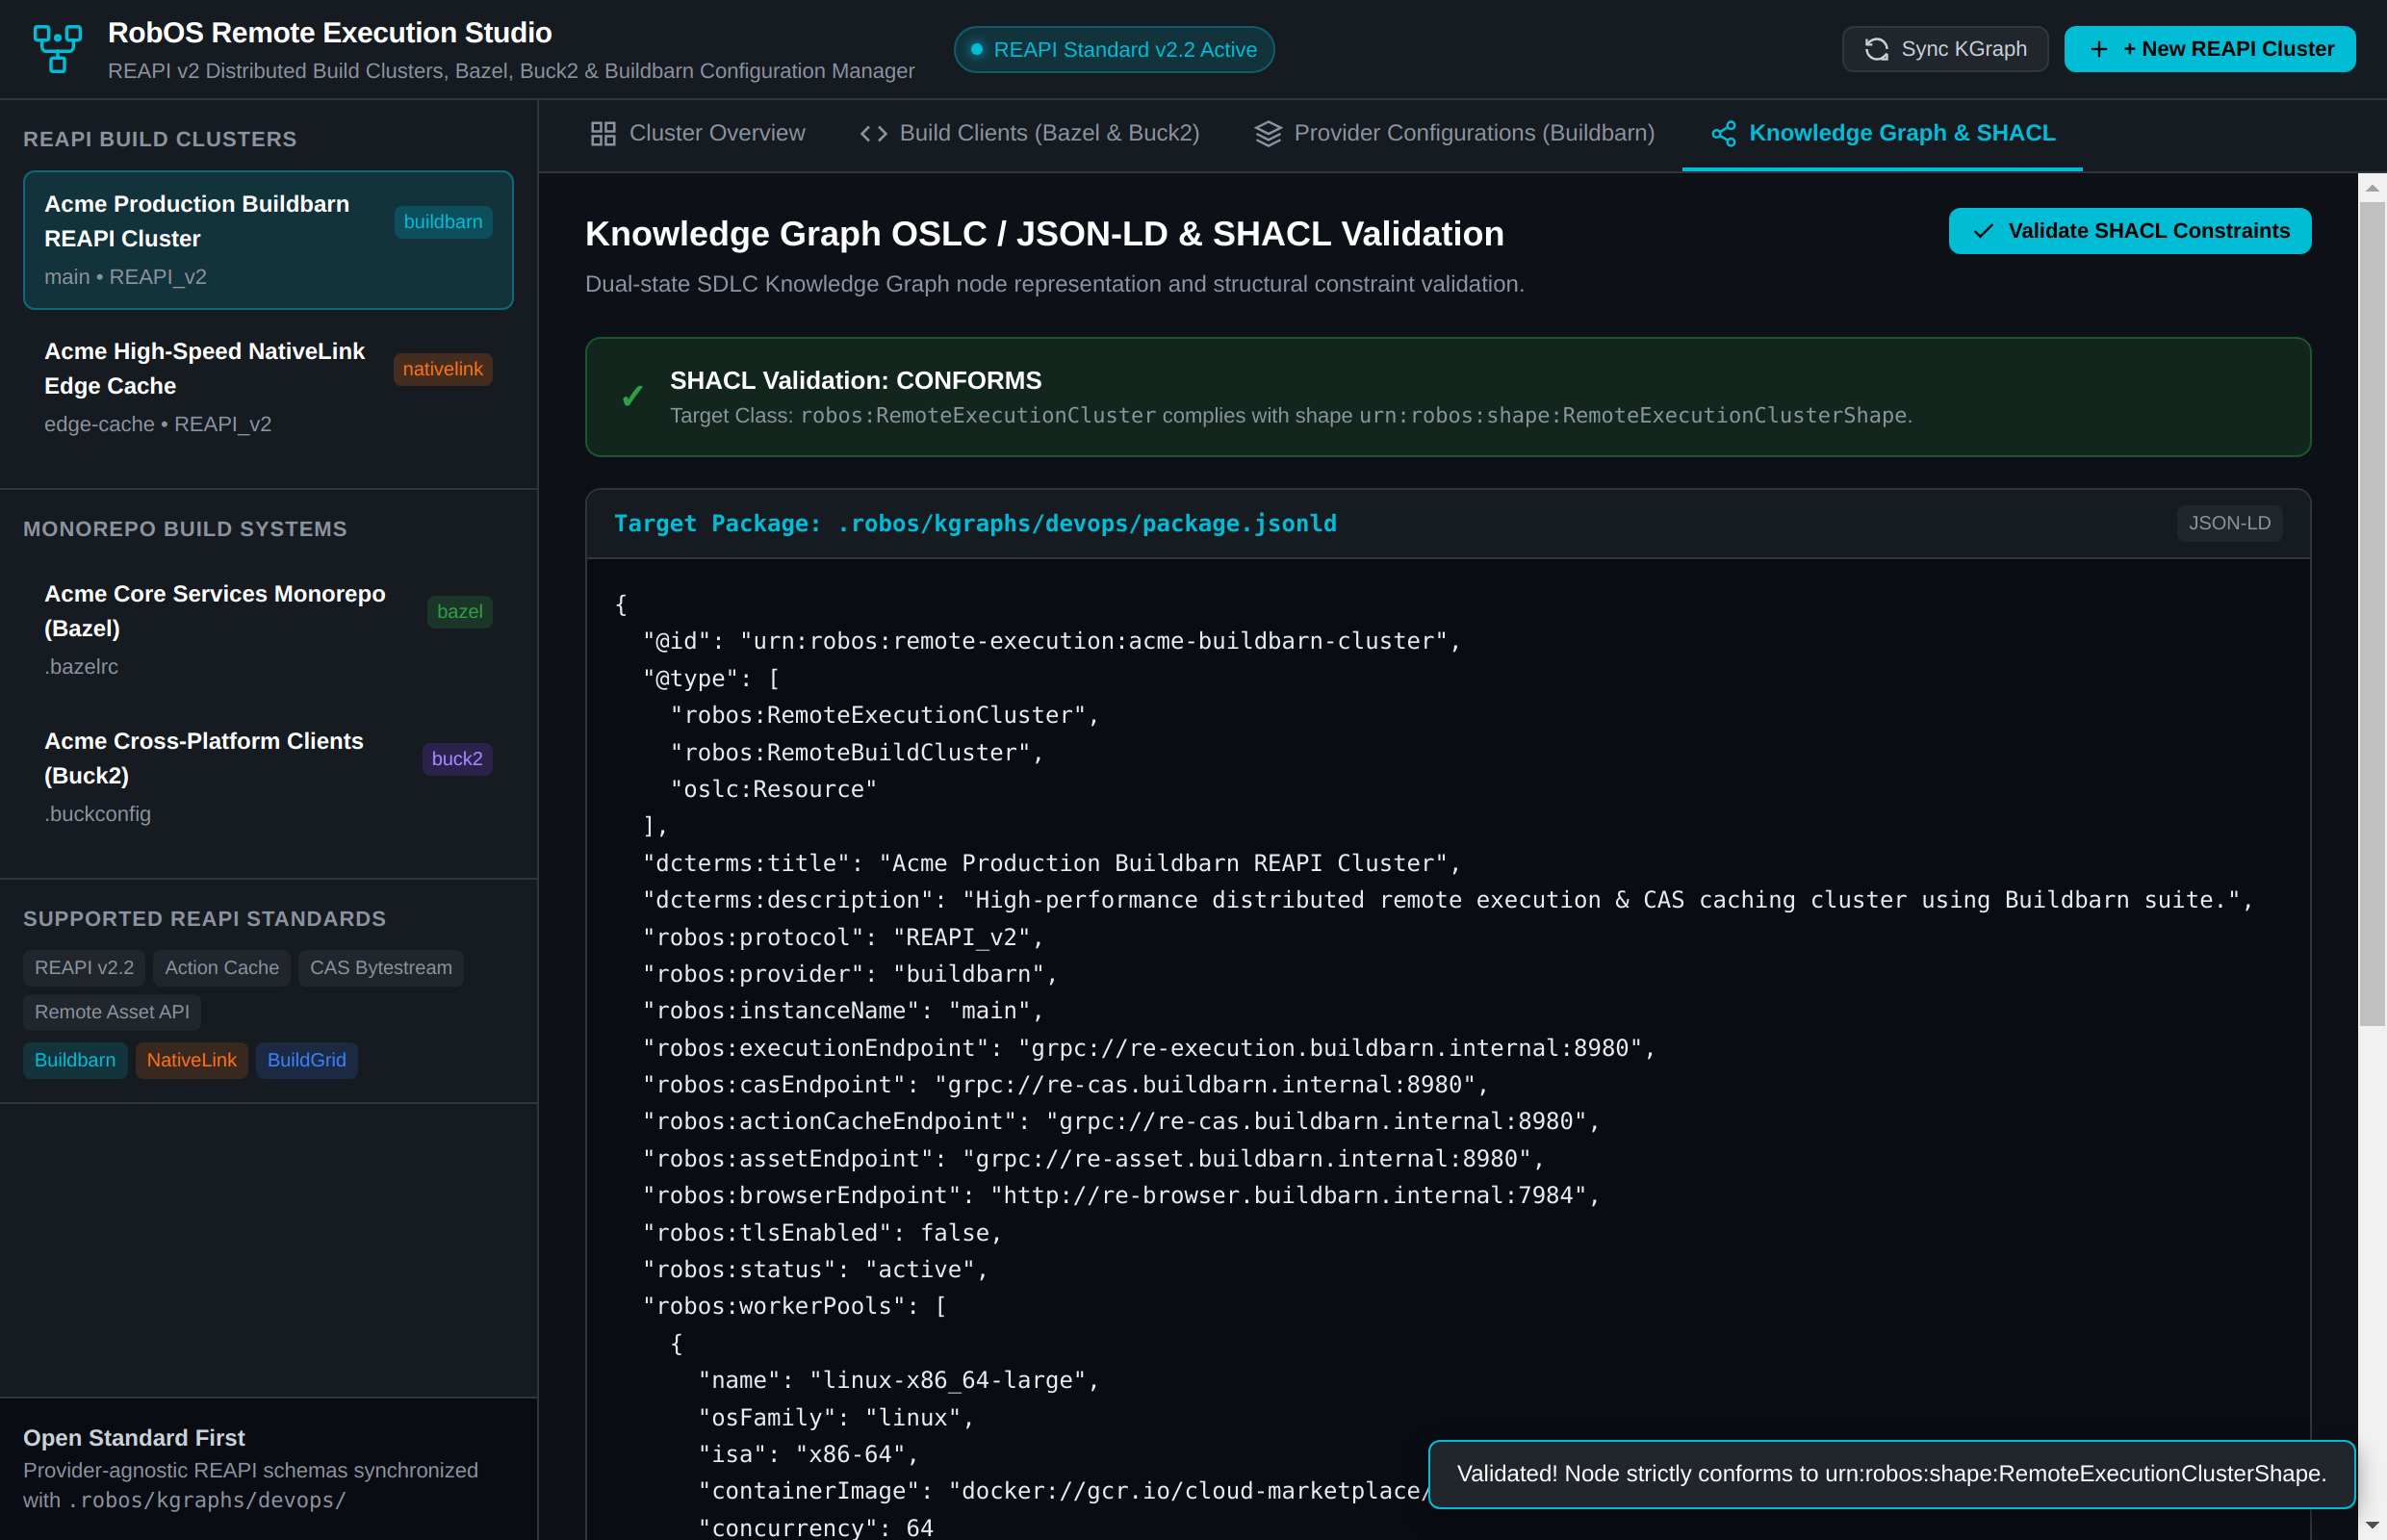Create a New REAPI Cluster
Screen dimensions: 2387x1540
[x=2209, y=49]
